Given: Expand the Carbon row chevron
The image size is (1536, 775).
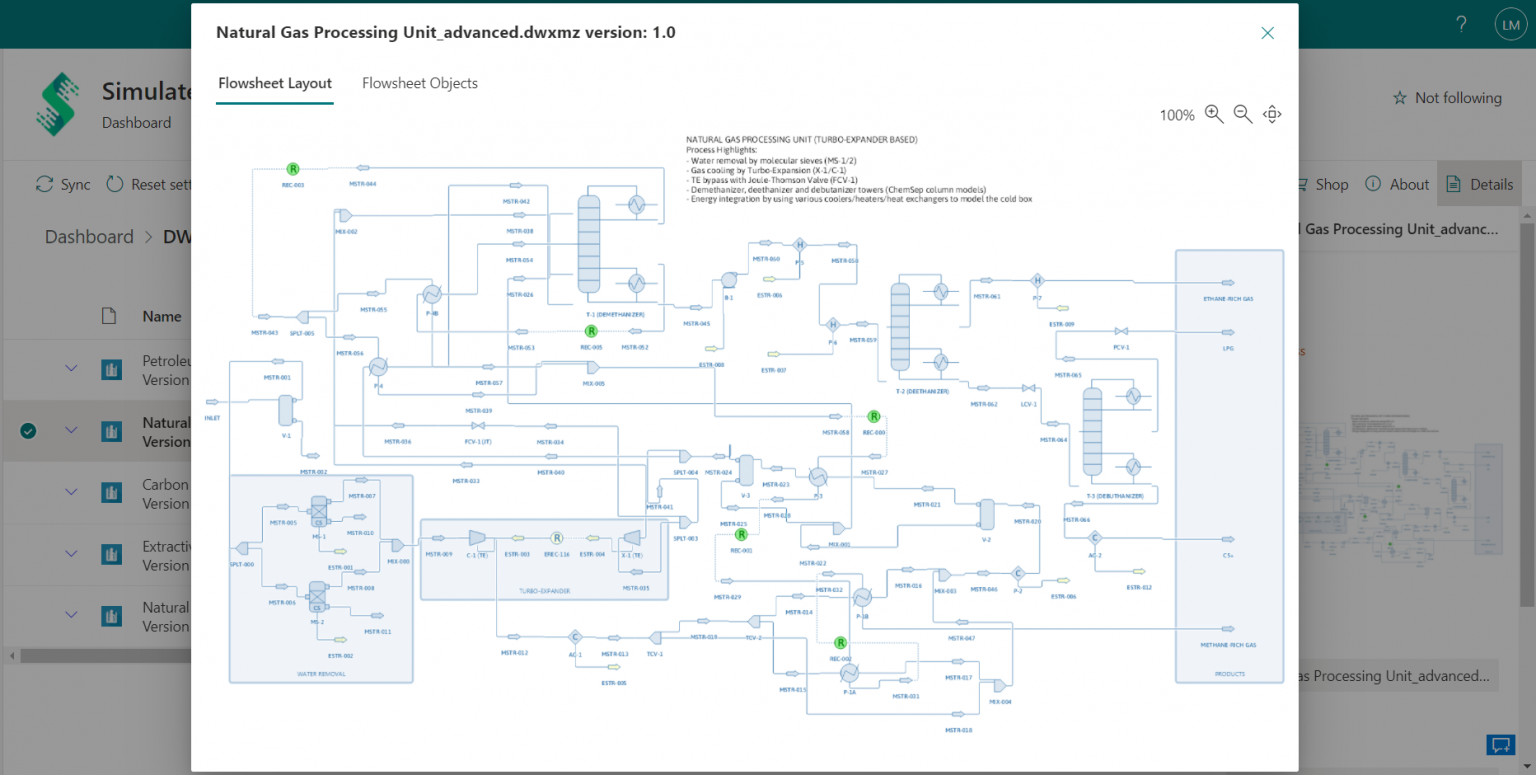Looking at the screenshot, I should (71, 493).
